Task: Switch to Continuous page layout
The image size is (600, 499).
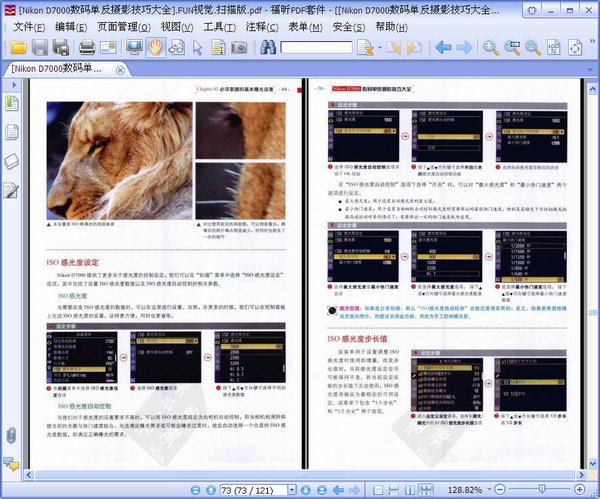Action: click(x=393, y=490)
